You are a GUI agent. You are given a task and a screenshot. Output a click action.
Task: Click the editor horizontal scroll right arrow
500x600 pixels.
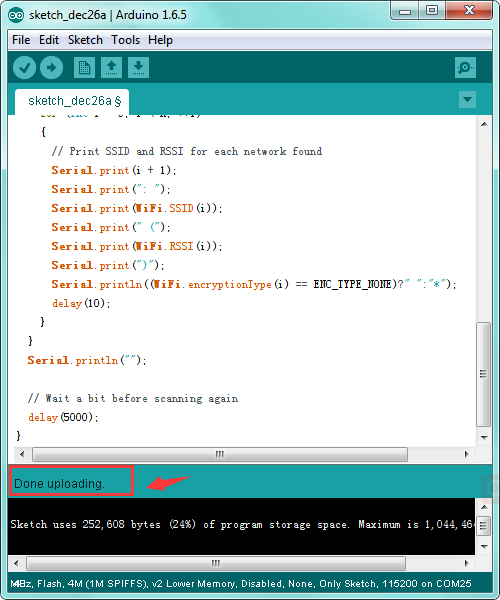pos(466,454)
